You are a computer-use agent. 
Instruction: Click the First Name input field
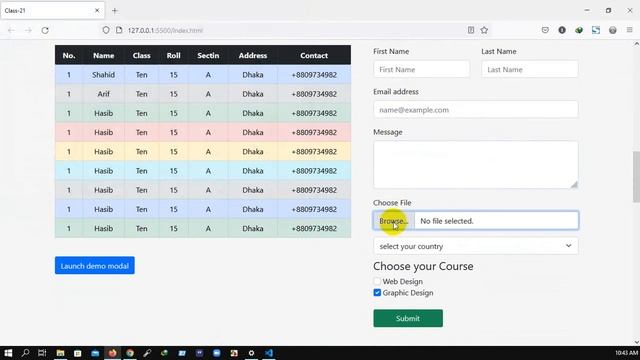(421, 69)
